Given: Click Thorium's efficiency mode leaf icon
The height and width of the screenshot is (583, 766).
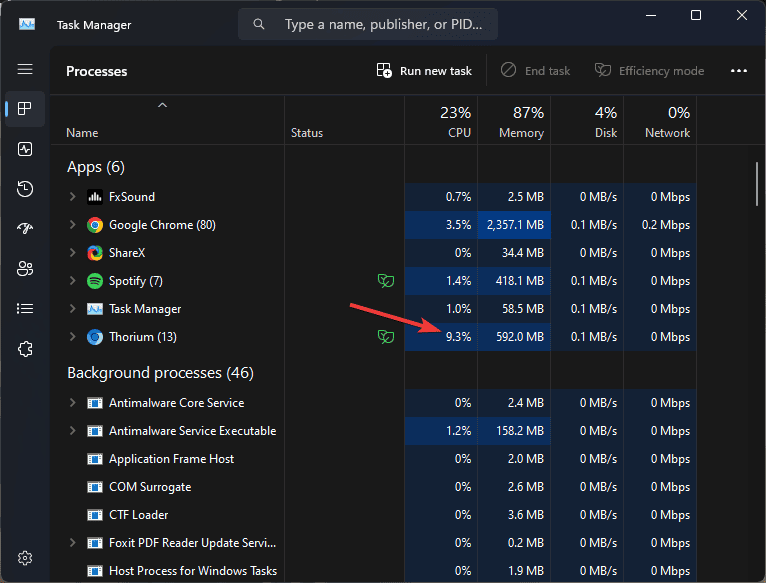Looking at the screenshot, I should [385, 337].
